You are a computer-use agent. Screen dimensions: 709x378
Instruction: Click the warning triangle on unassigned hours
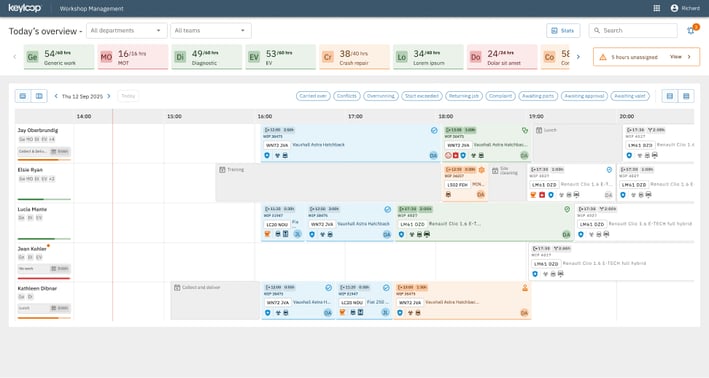pyautogui.click(x=602, y=57)
